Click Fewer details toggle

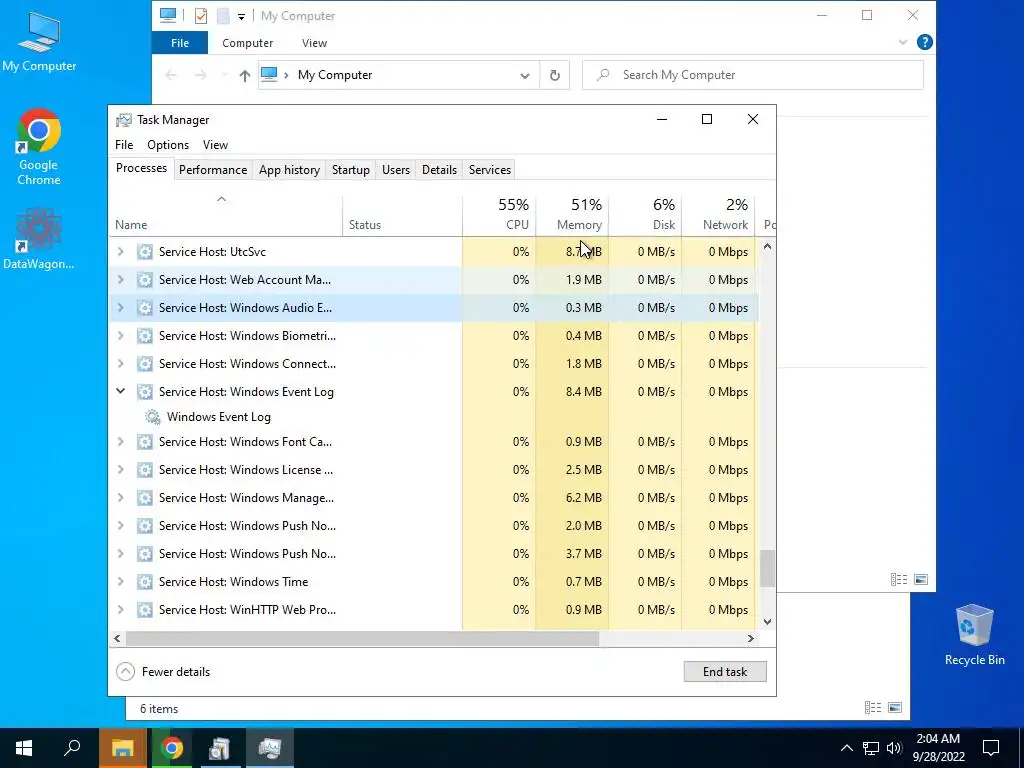(x=163, y=671)
